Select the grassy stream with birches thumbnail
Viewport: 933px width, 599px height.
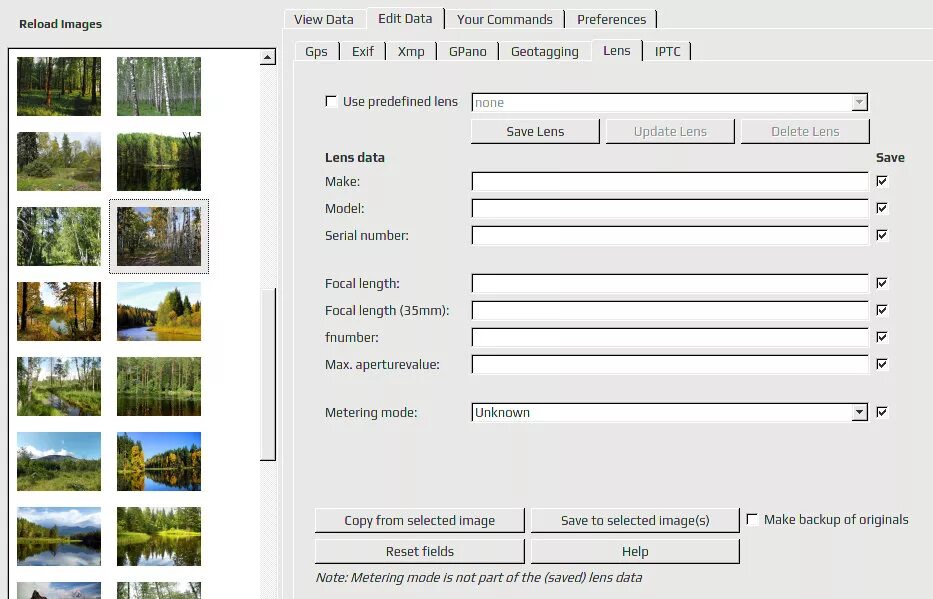pyautogui.click(x=59, y=386)
